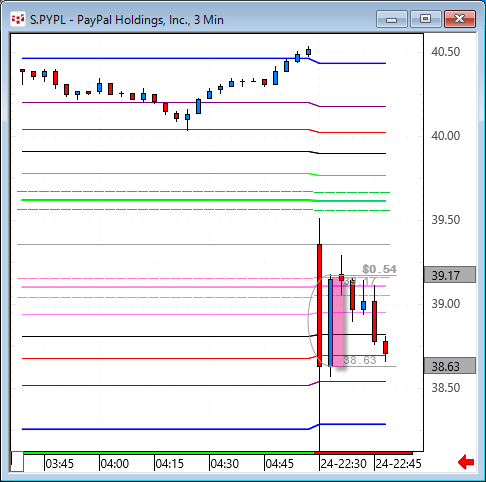Viewport: 486px width, 482px height.
Task: Click the 39.50 price axis label
Action: click(445, 220)
